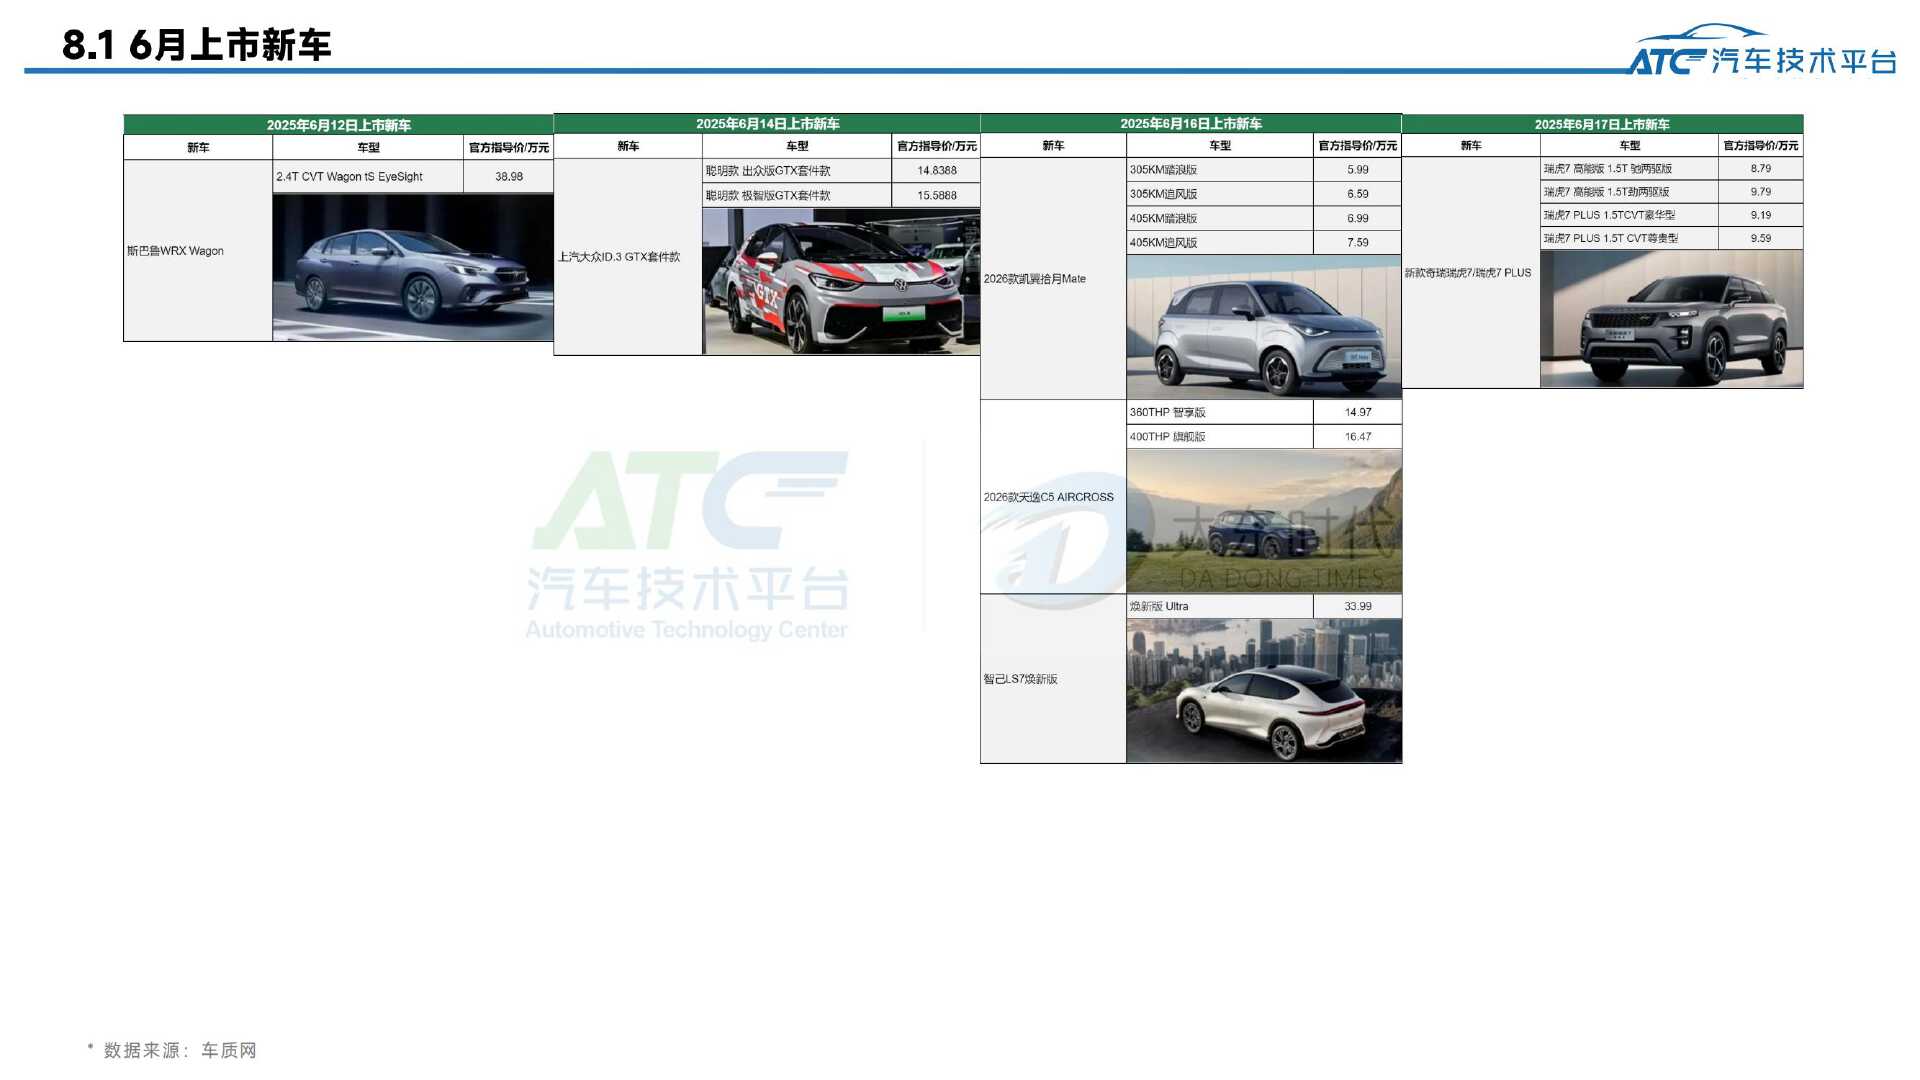Click the 6.59 price cell
The image size is (1920, 1080).
[x=1357, y=194]
